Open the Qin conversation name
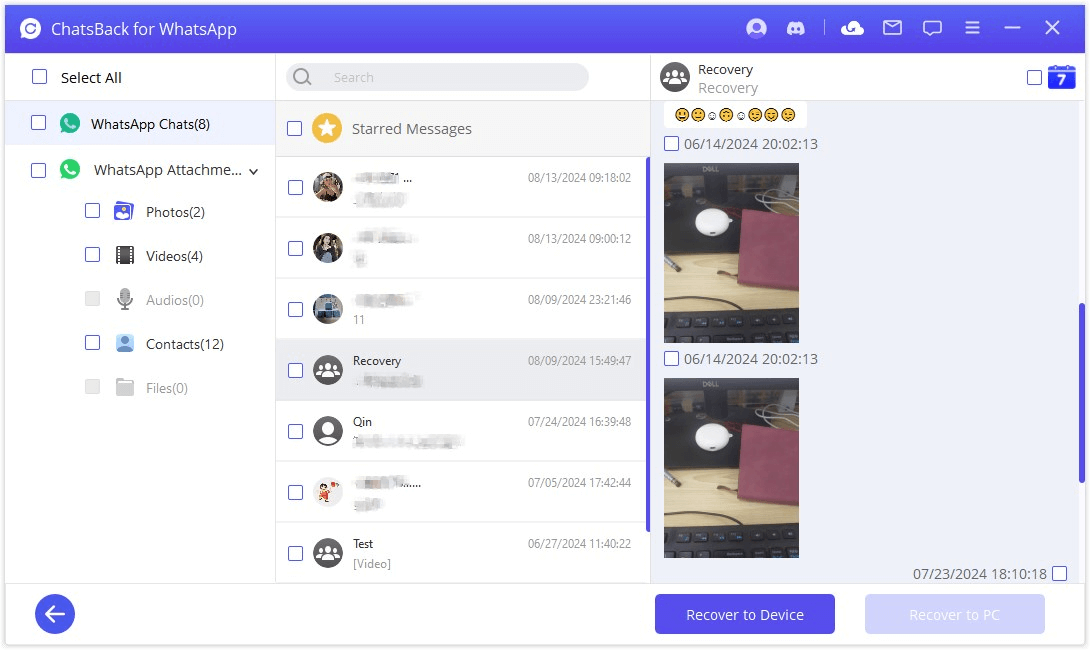The height and width of the screenshot is (650, 1090). click(362, 422)
